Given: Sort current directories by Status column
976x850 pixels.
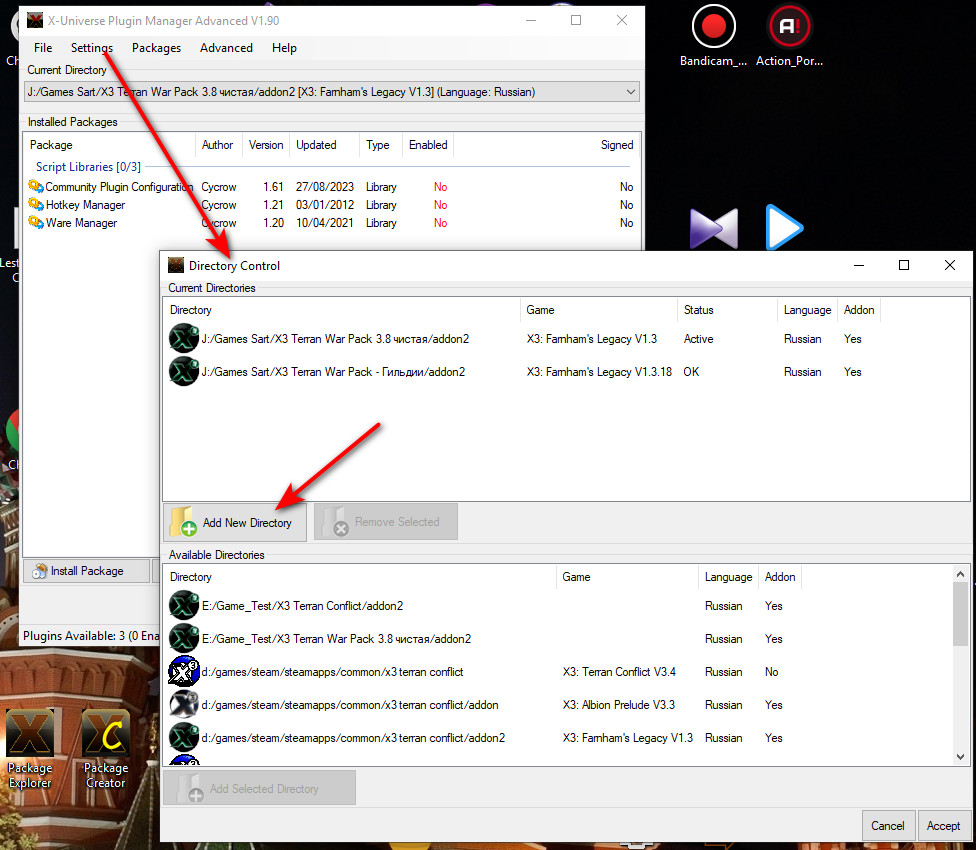Looking at the screenshot, I should pyautogui.click(x=726, y=310).
